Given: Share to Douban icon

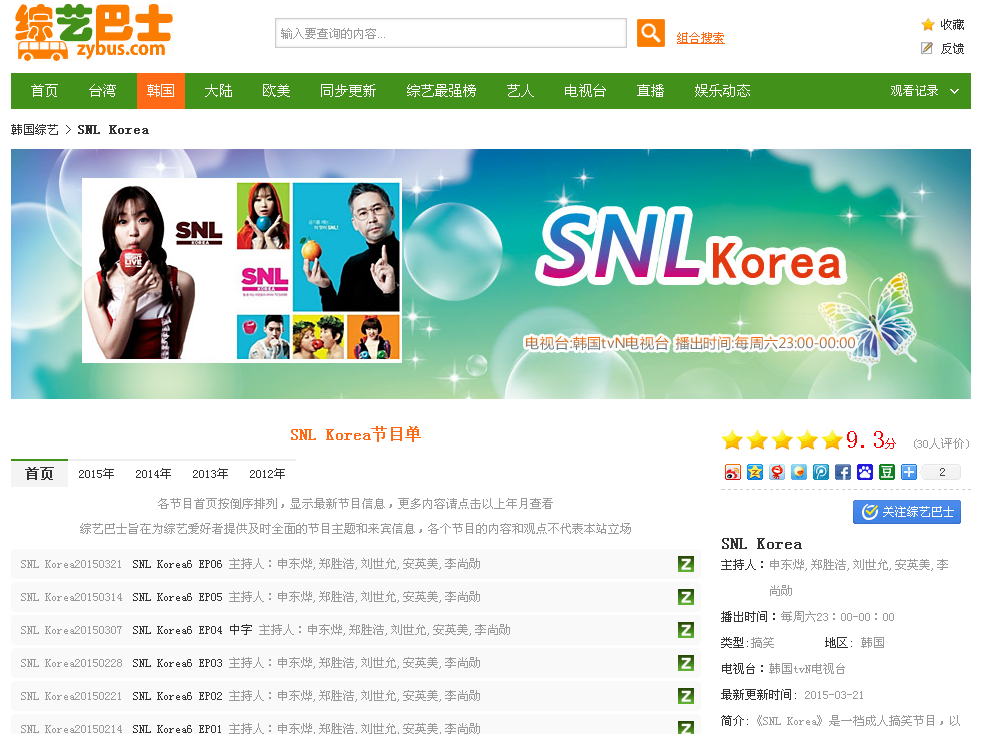Looking at the screenshot, I should click(x=887, y=472).
